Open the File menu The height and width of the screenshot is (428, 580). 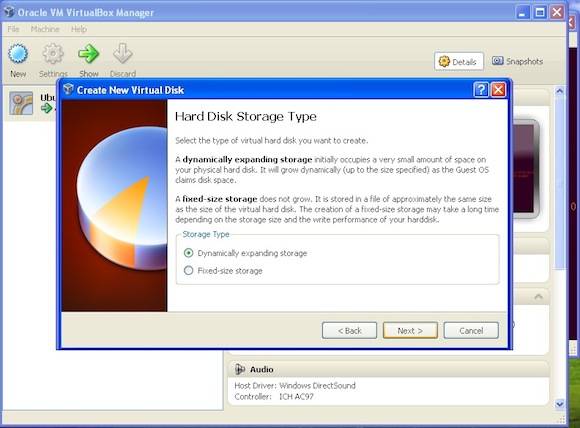click(x=13, y=29)
